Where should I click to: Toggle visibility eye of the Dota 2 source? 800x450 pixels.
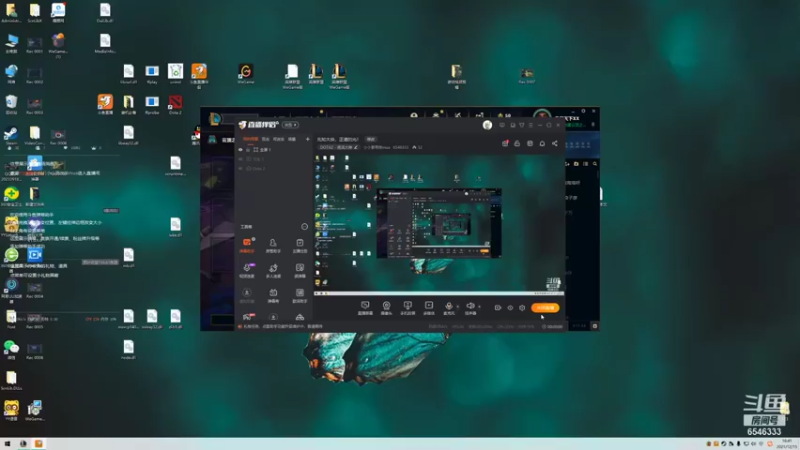click(x=241, y=168)
